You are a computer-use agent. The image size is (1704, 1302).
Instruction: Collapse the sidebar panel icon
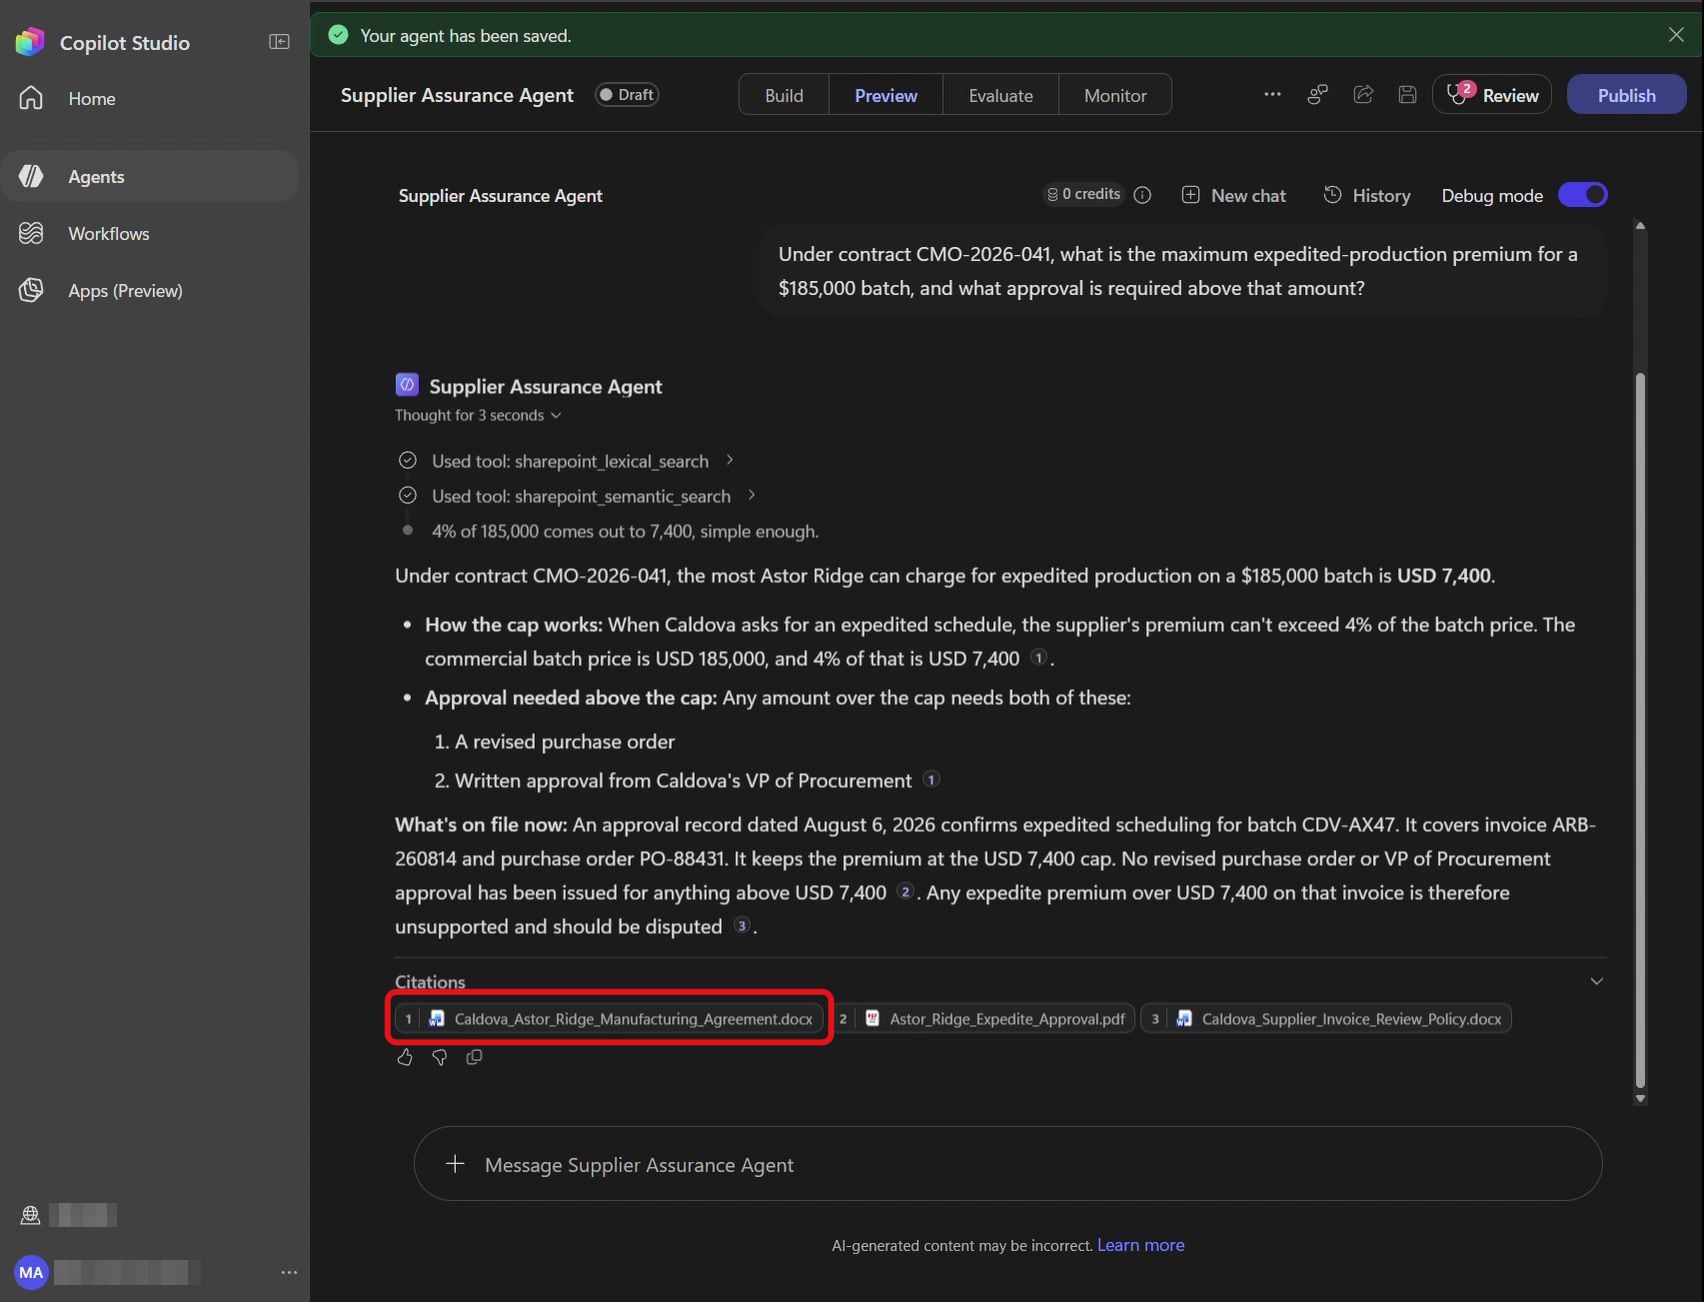coord(279,42)
